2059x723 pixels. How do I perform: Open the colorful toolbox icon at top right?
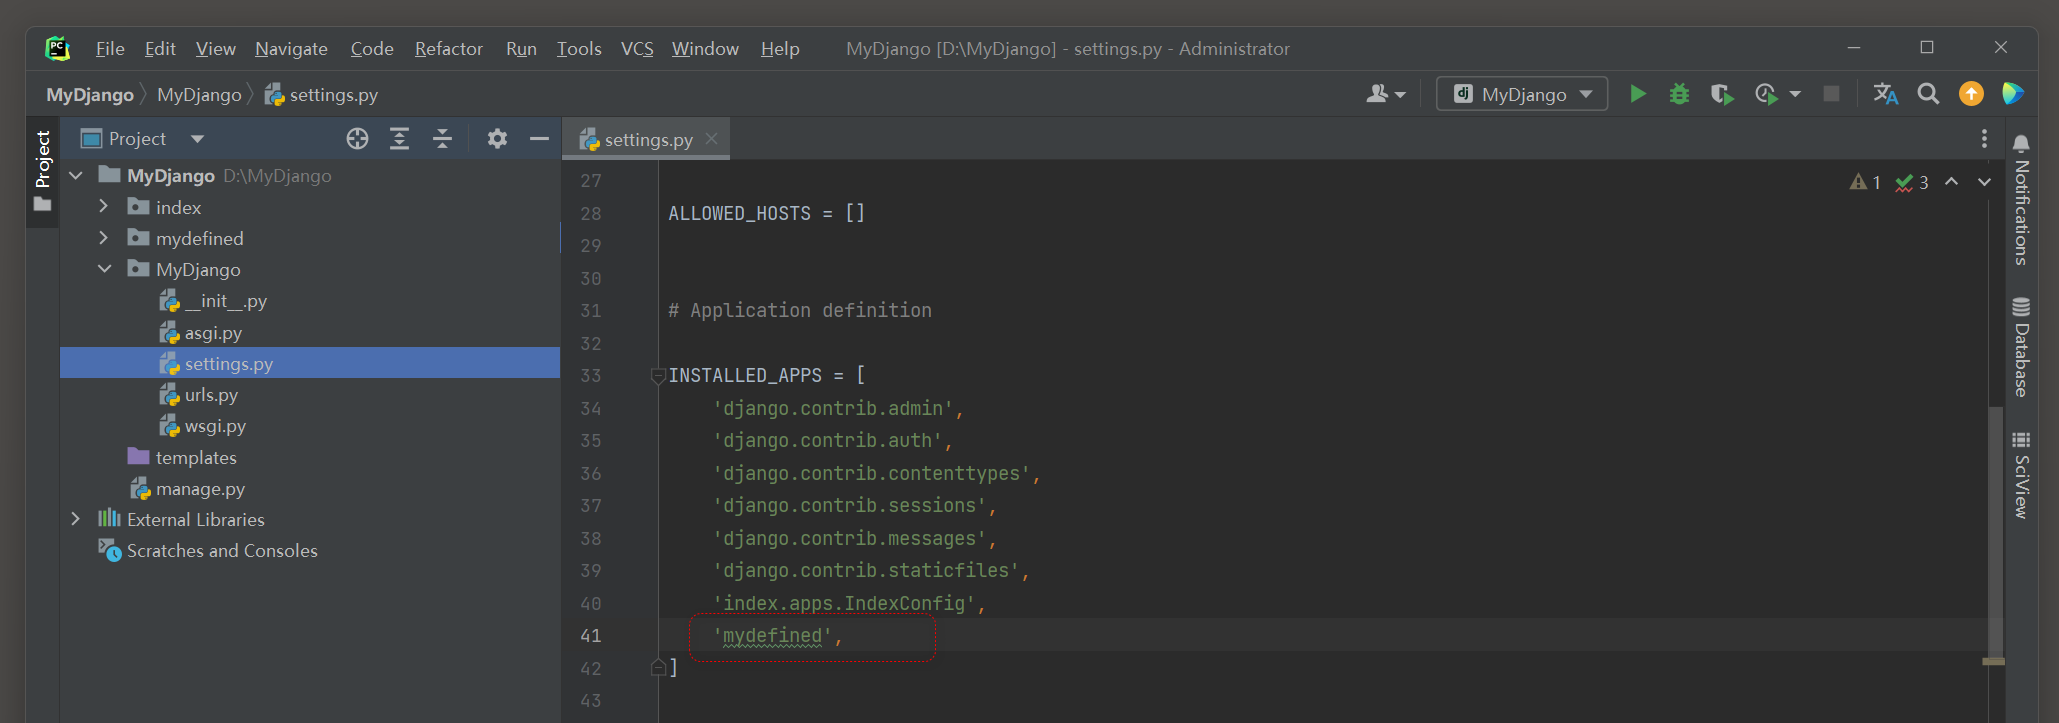coord(2013,94)
